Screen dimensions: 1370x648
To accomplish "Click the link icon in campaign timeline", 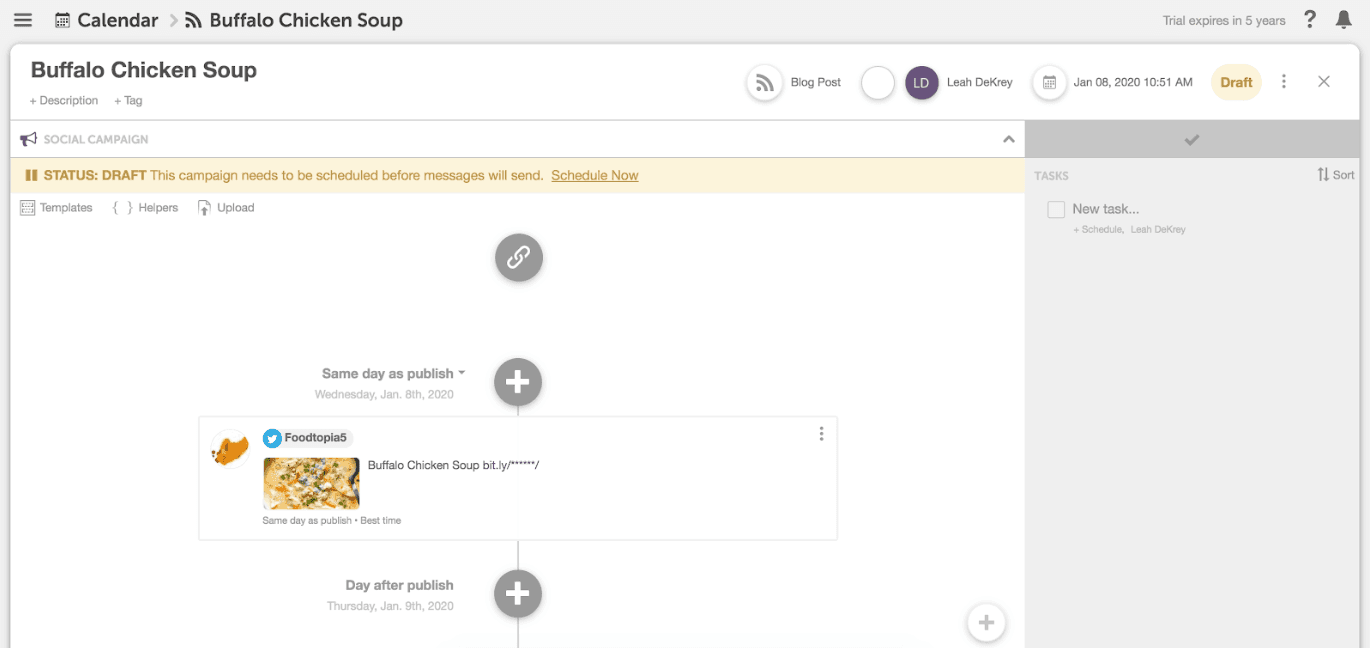I will coord(518,257).
